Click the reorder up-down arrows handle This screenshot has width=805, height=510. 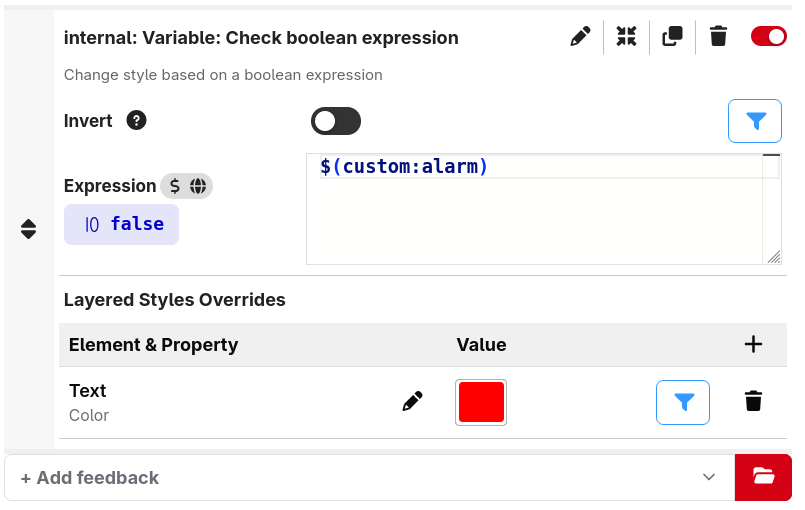(28, 229)
